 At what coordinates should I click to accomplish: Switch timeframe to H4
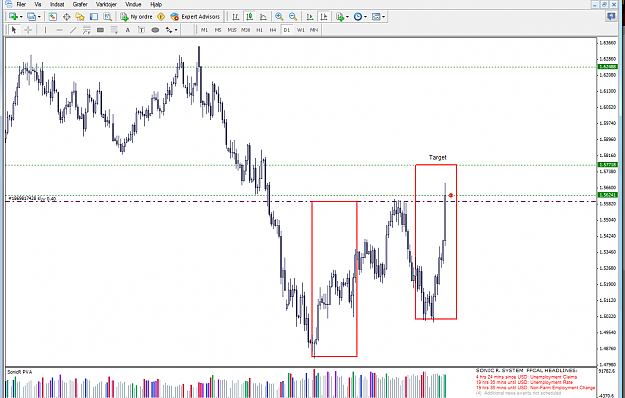click(x=273, y=30)
